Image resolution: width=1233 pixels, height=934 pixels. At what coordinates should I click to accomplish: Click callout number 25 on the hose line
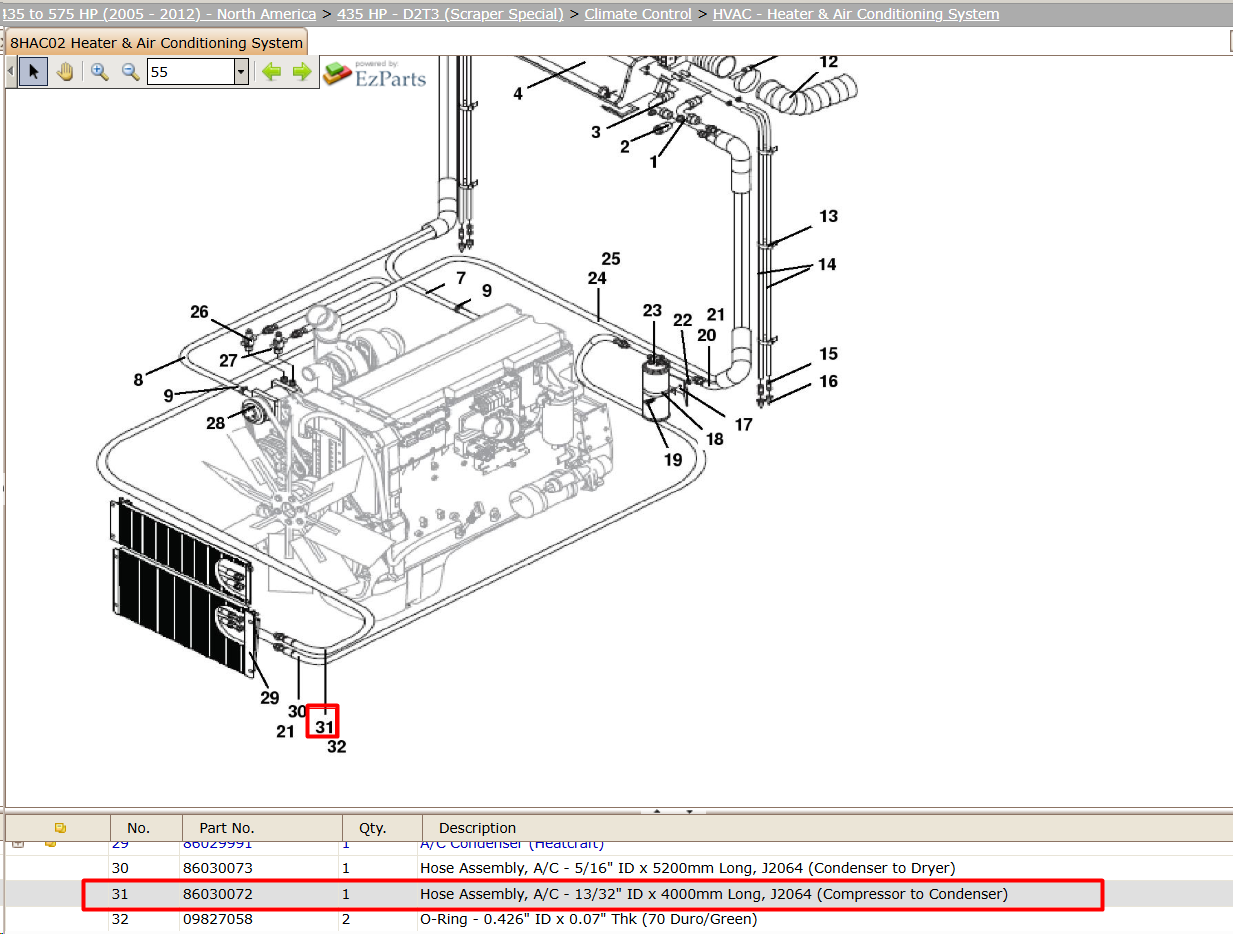[611, 259]
